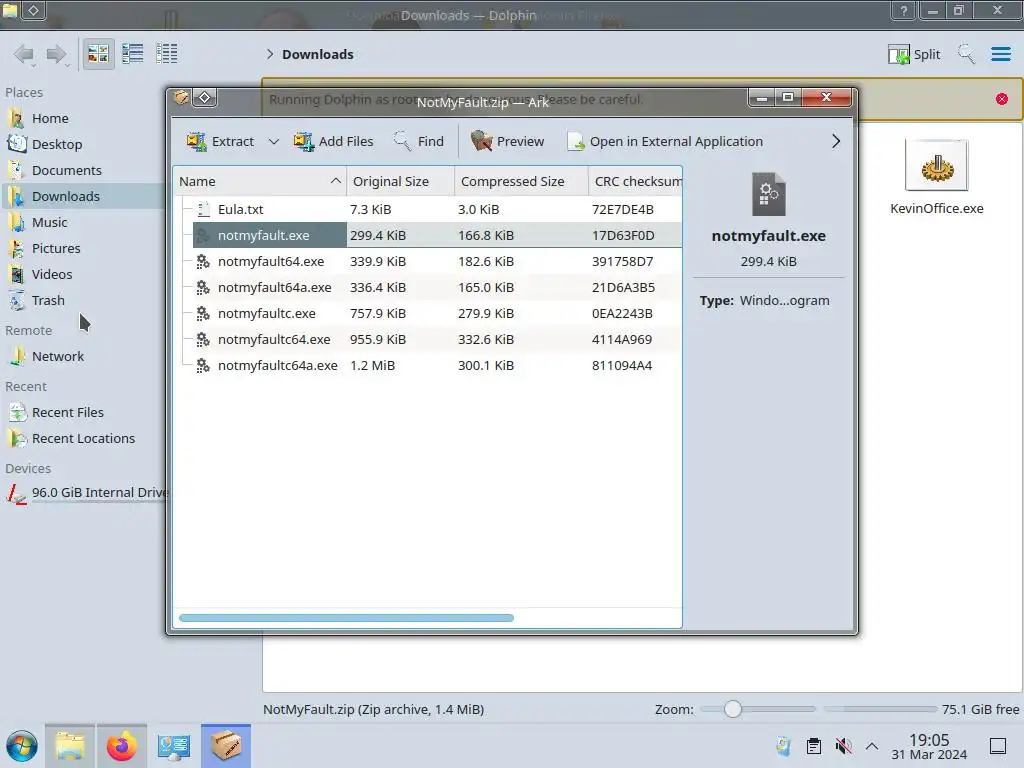
Task: Click the Ark pin/keep-above diamond icon
Action: tap(205, 98)
